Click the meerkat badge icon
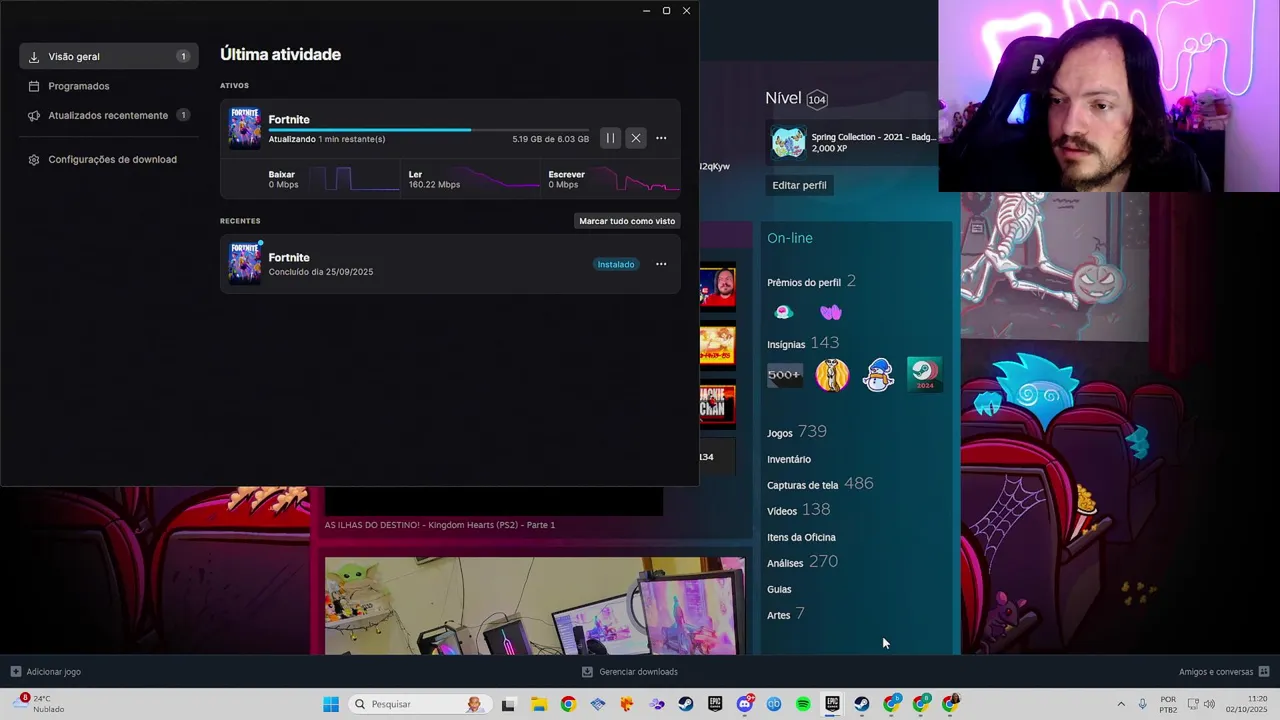1280x720 pixels. click(x=832, y=375)
